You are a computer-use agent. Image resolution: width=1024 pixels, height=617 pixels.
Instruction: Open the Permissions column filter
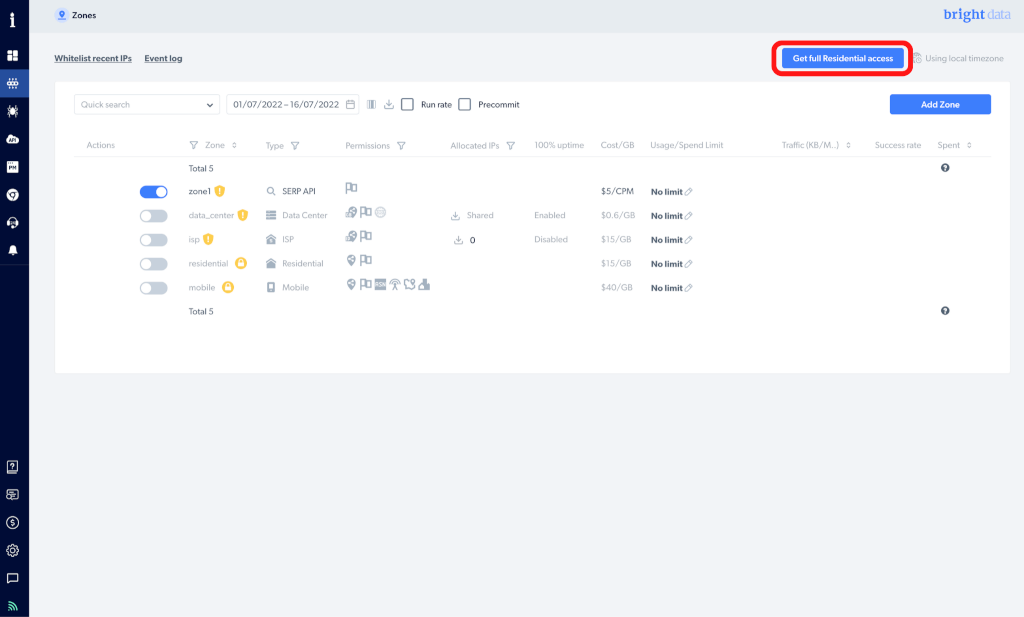(x=401, y=146)
